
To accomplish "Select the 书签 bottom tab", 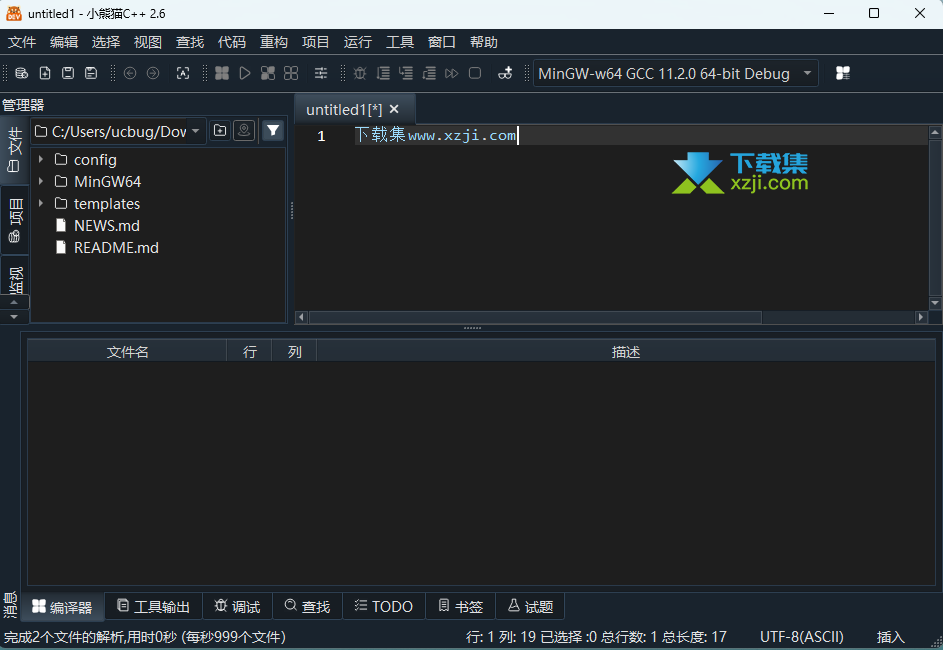I will tap(461, 607).
